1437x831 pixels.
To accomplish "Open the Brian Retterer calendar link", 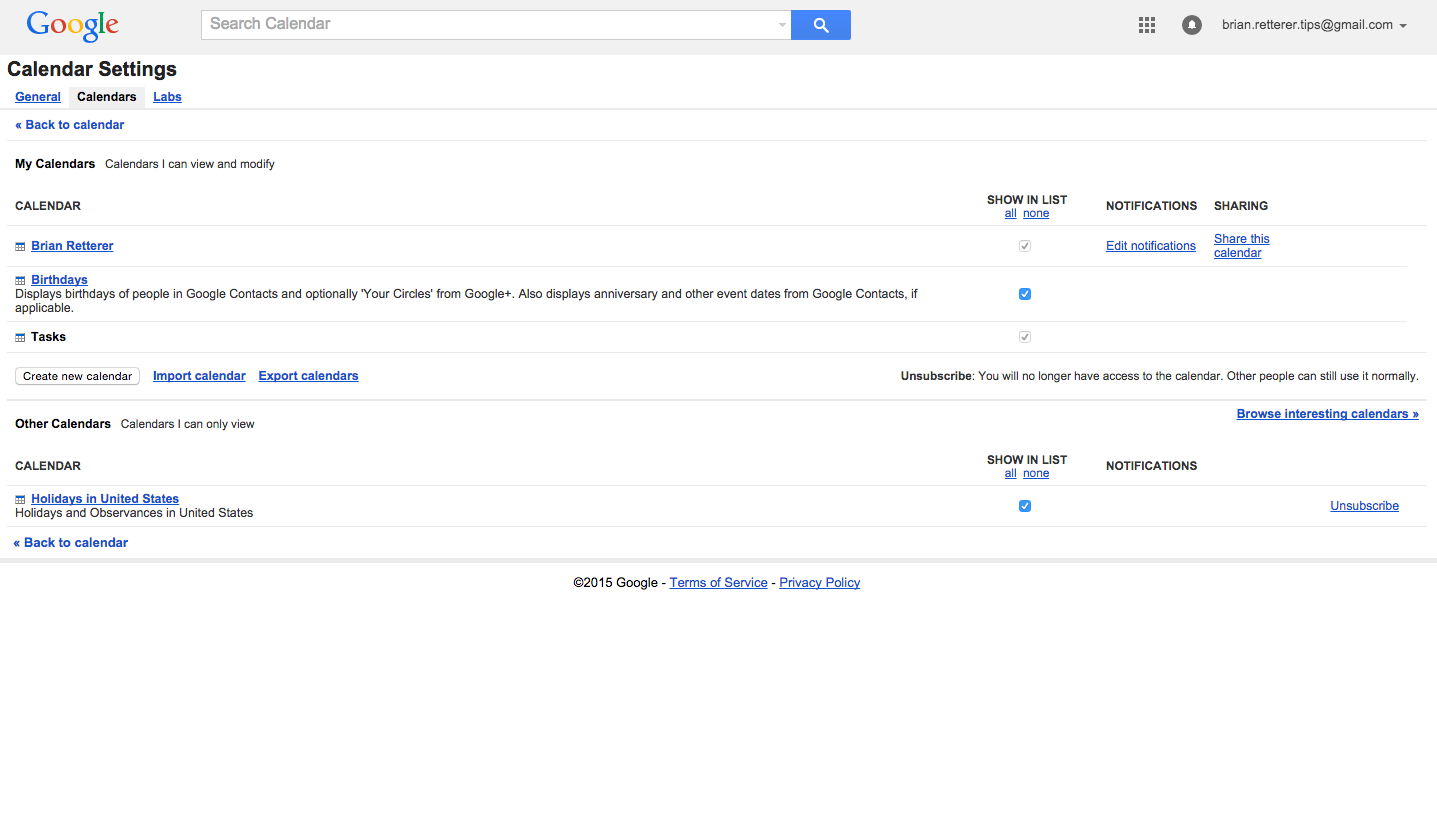I will pos(72,246).
